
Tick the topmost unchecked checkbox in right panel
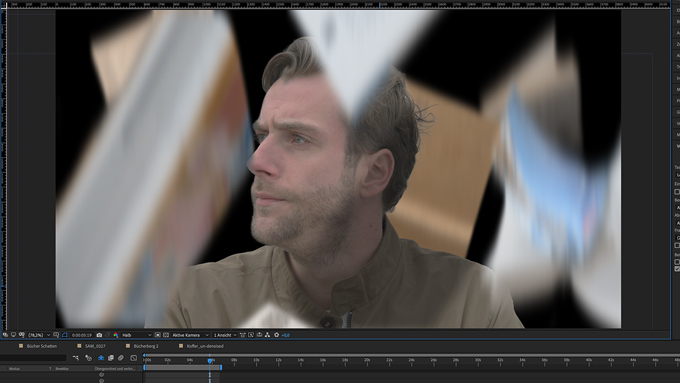[x=677, y=192]
